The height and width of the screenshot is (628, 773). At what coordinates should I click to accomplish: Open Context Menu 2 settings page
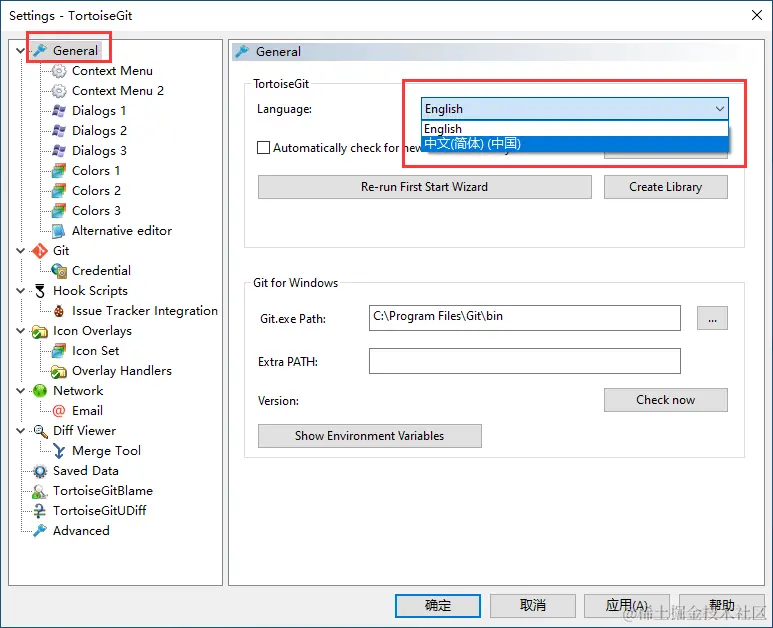coord(118,91)
